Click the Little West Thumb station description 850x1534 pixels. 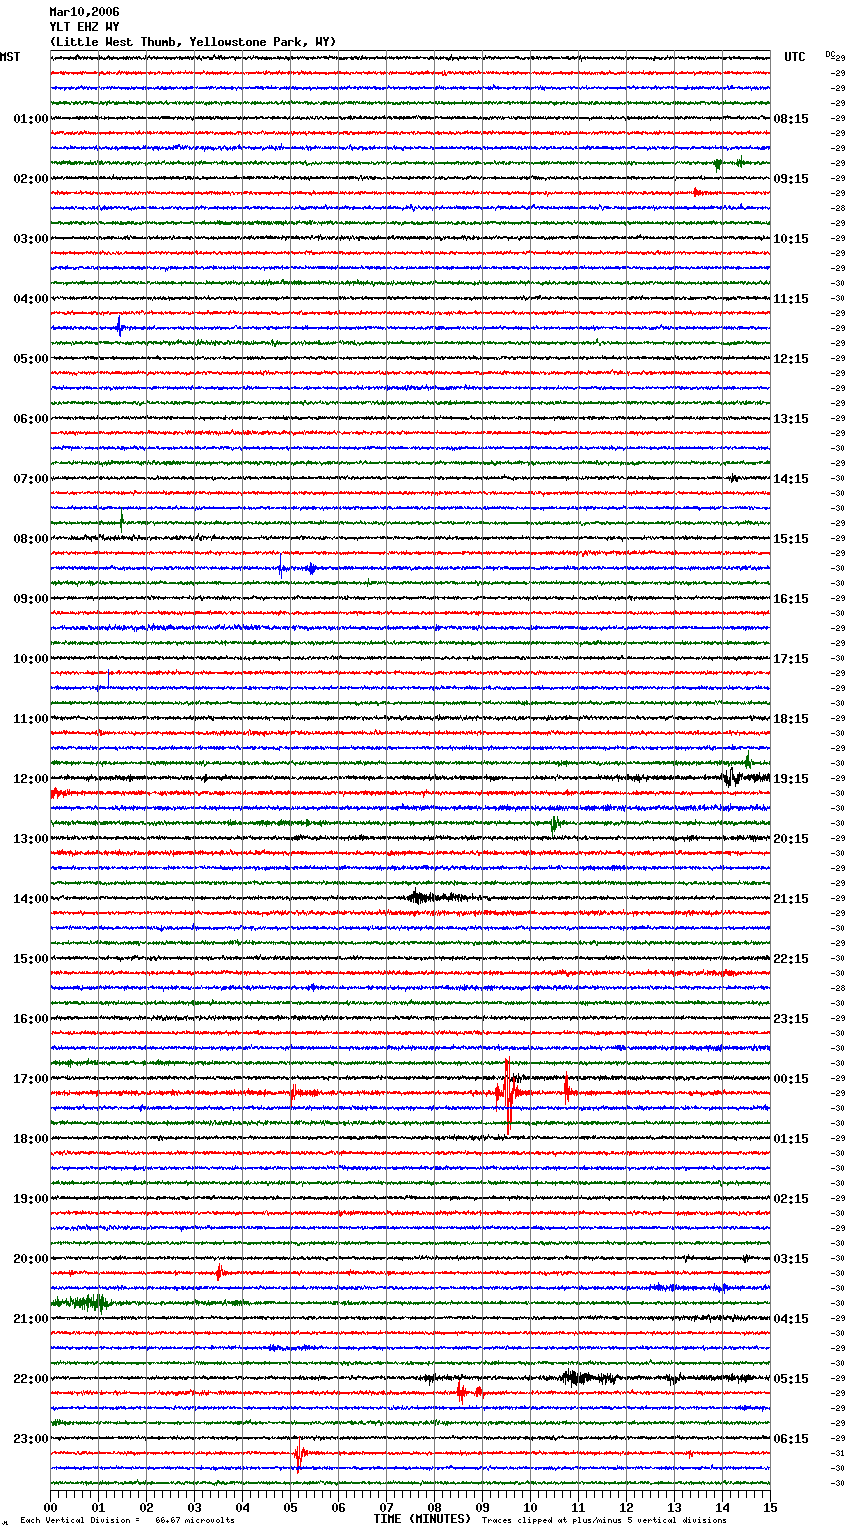coord(193,42)
